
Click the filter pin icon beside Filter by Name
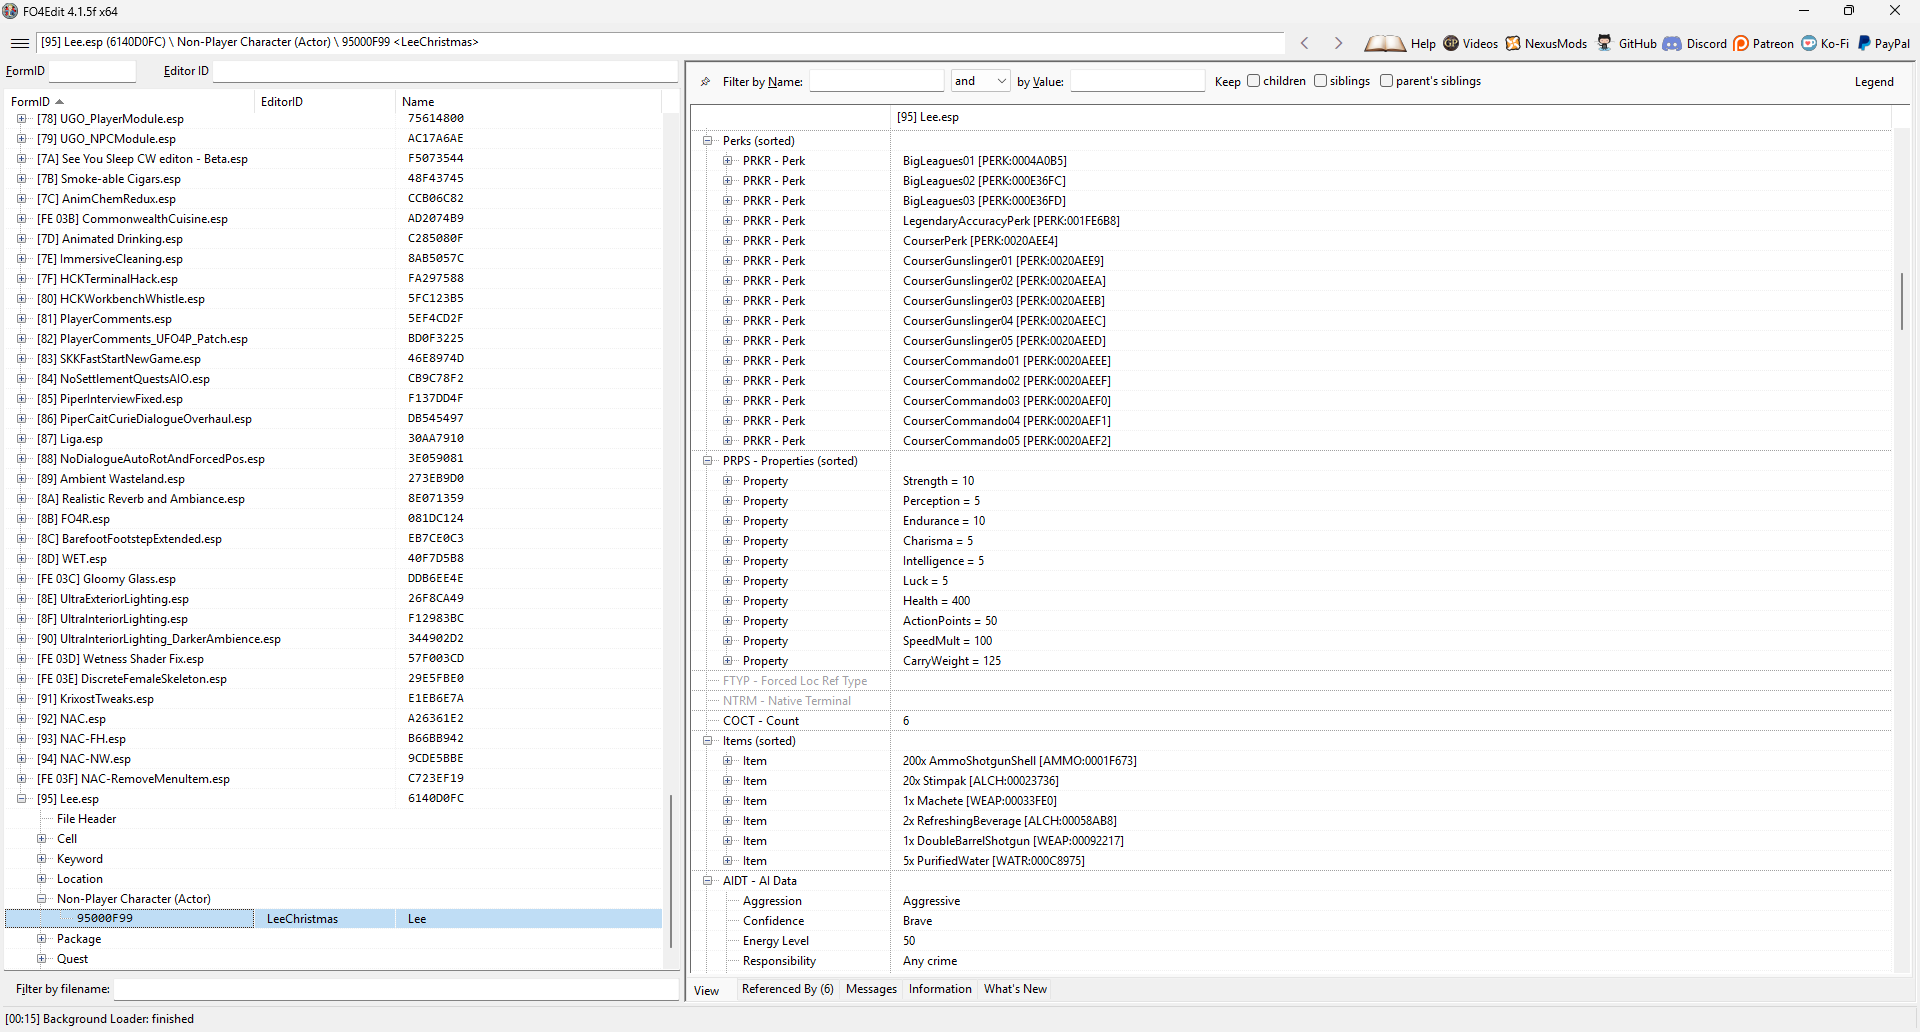tap(705, 82)
